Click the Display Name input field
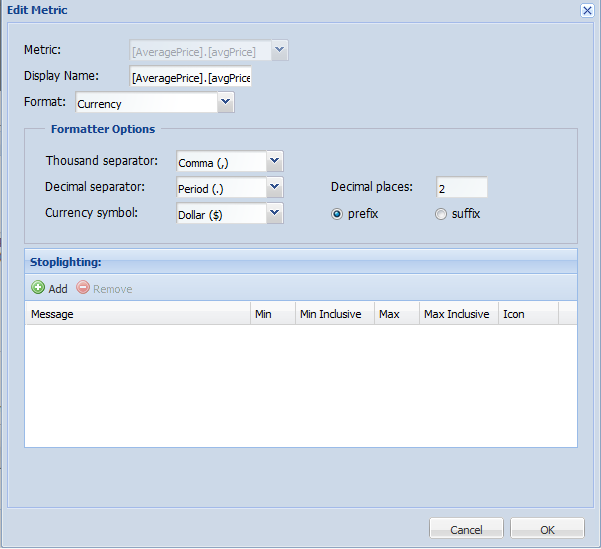Viewport: 601px width, 549px height. pos(190,76)
